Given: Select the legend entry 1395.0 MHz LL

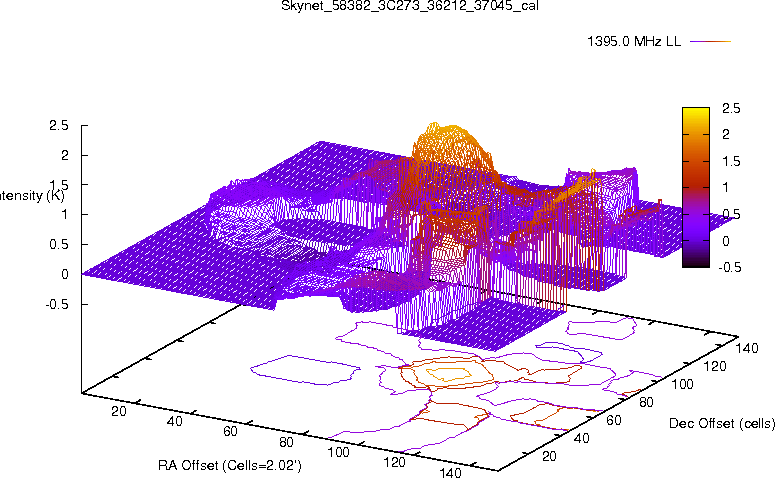Looking at the screenshot, I should [x=634, y=42].
